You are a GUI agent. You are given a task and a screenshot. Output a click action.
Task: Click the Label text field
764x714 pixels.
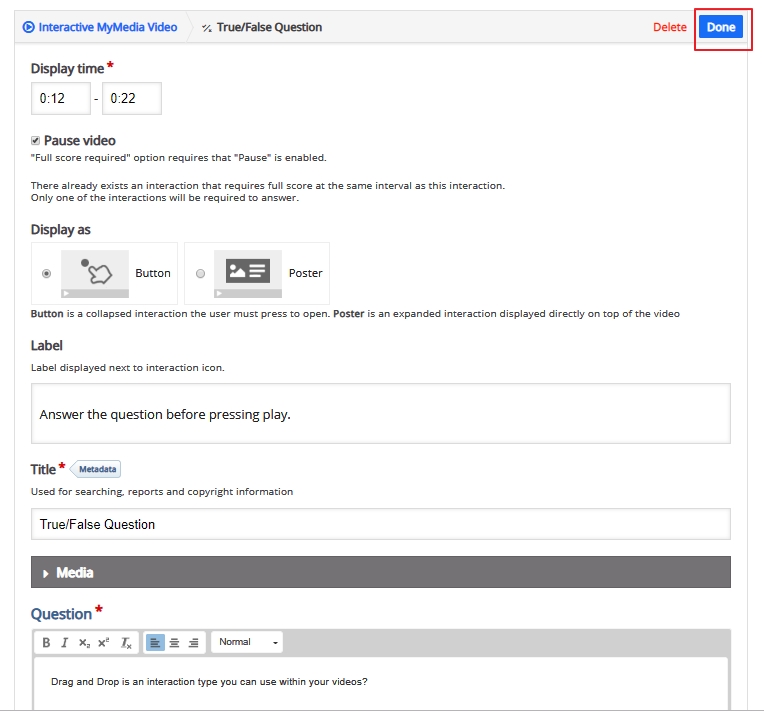click(381, 413)
